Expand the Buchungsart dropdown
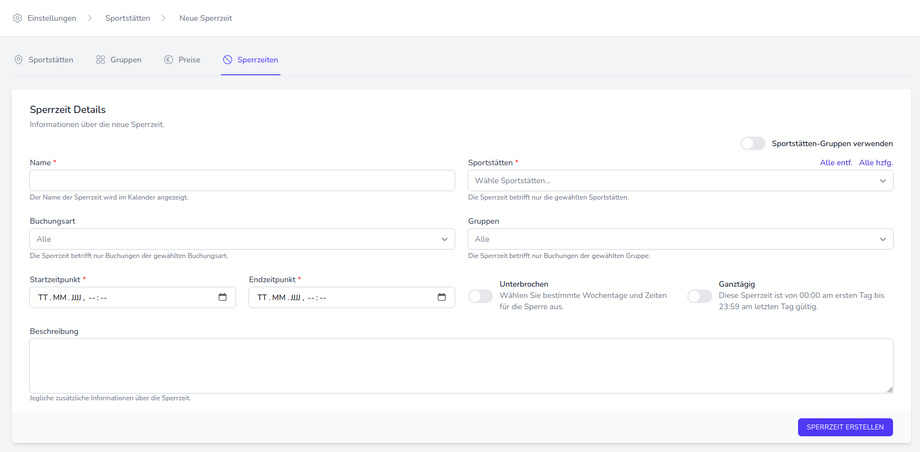Image resolution: width=920 pixels, height=452 pixels. point(242,239)
